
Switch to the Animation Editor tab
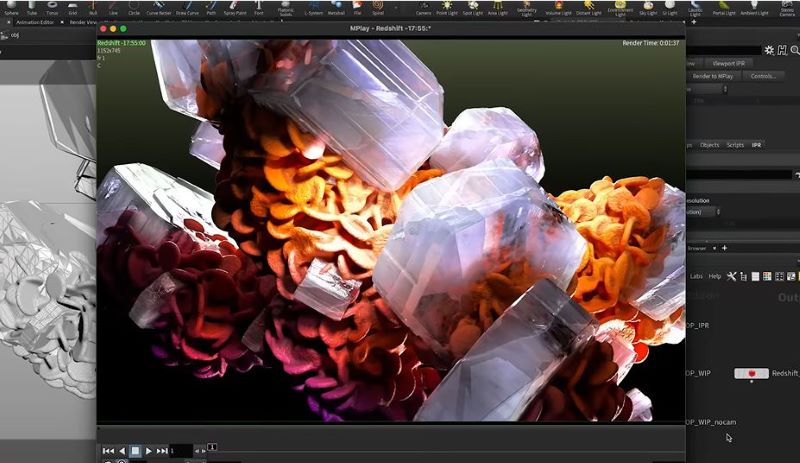[x=35, y=22]
